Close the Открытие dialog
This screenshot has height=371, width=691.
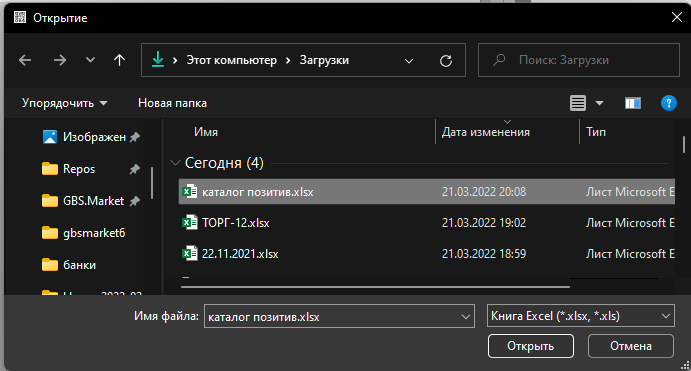(x=676, y=18)
